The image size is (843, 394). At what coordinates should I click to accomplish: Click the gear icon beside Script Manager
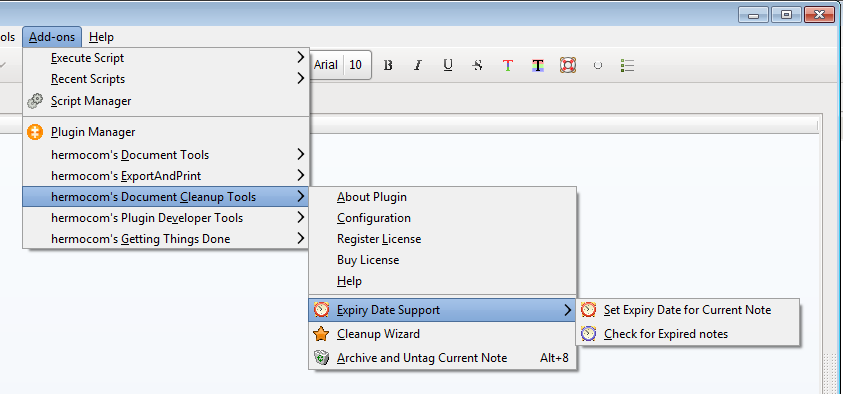tap(35, 101)
